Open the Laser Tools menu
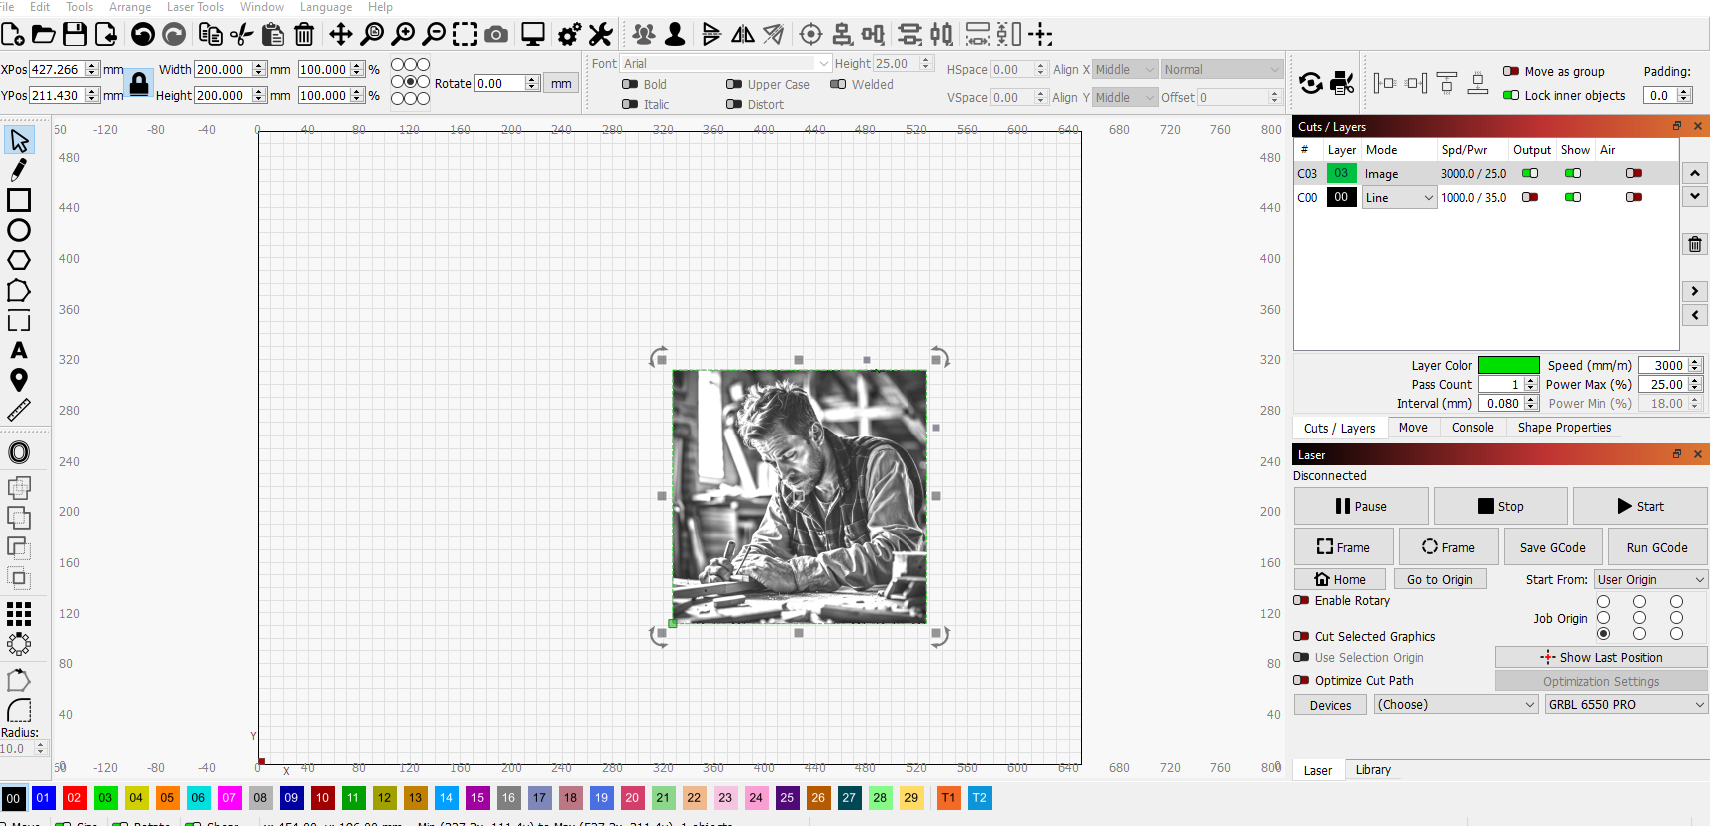The image size is (1710, 826). 195,7
